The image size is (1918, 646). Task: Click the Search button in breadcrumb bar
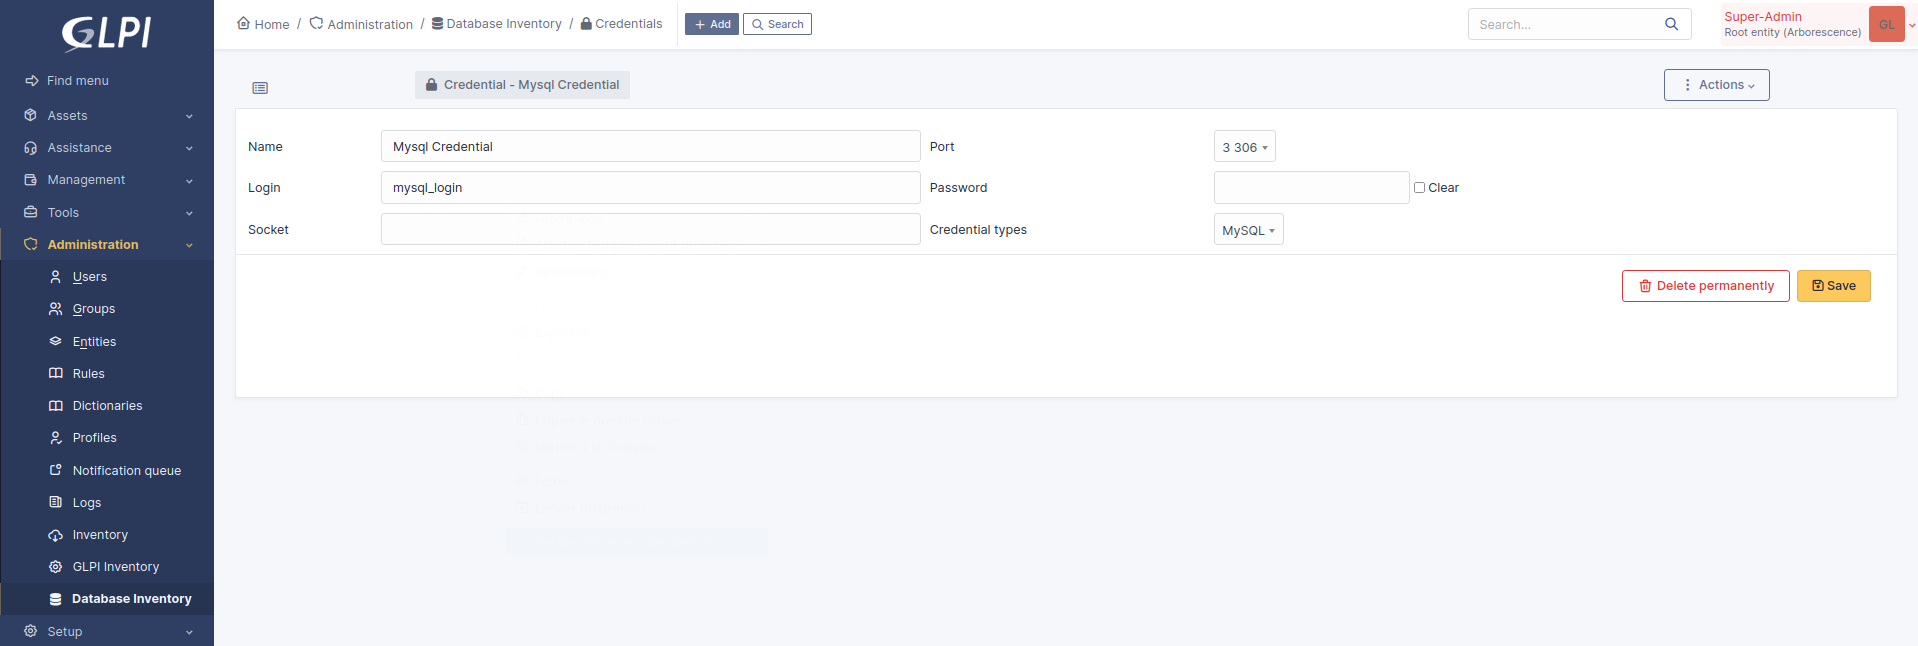pos(777,24)
